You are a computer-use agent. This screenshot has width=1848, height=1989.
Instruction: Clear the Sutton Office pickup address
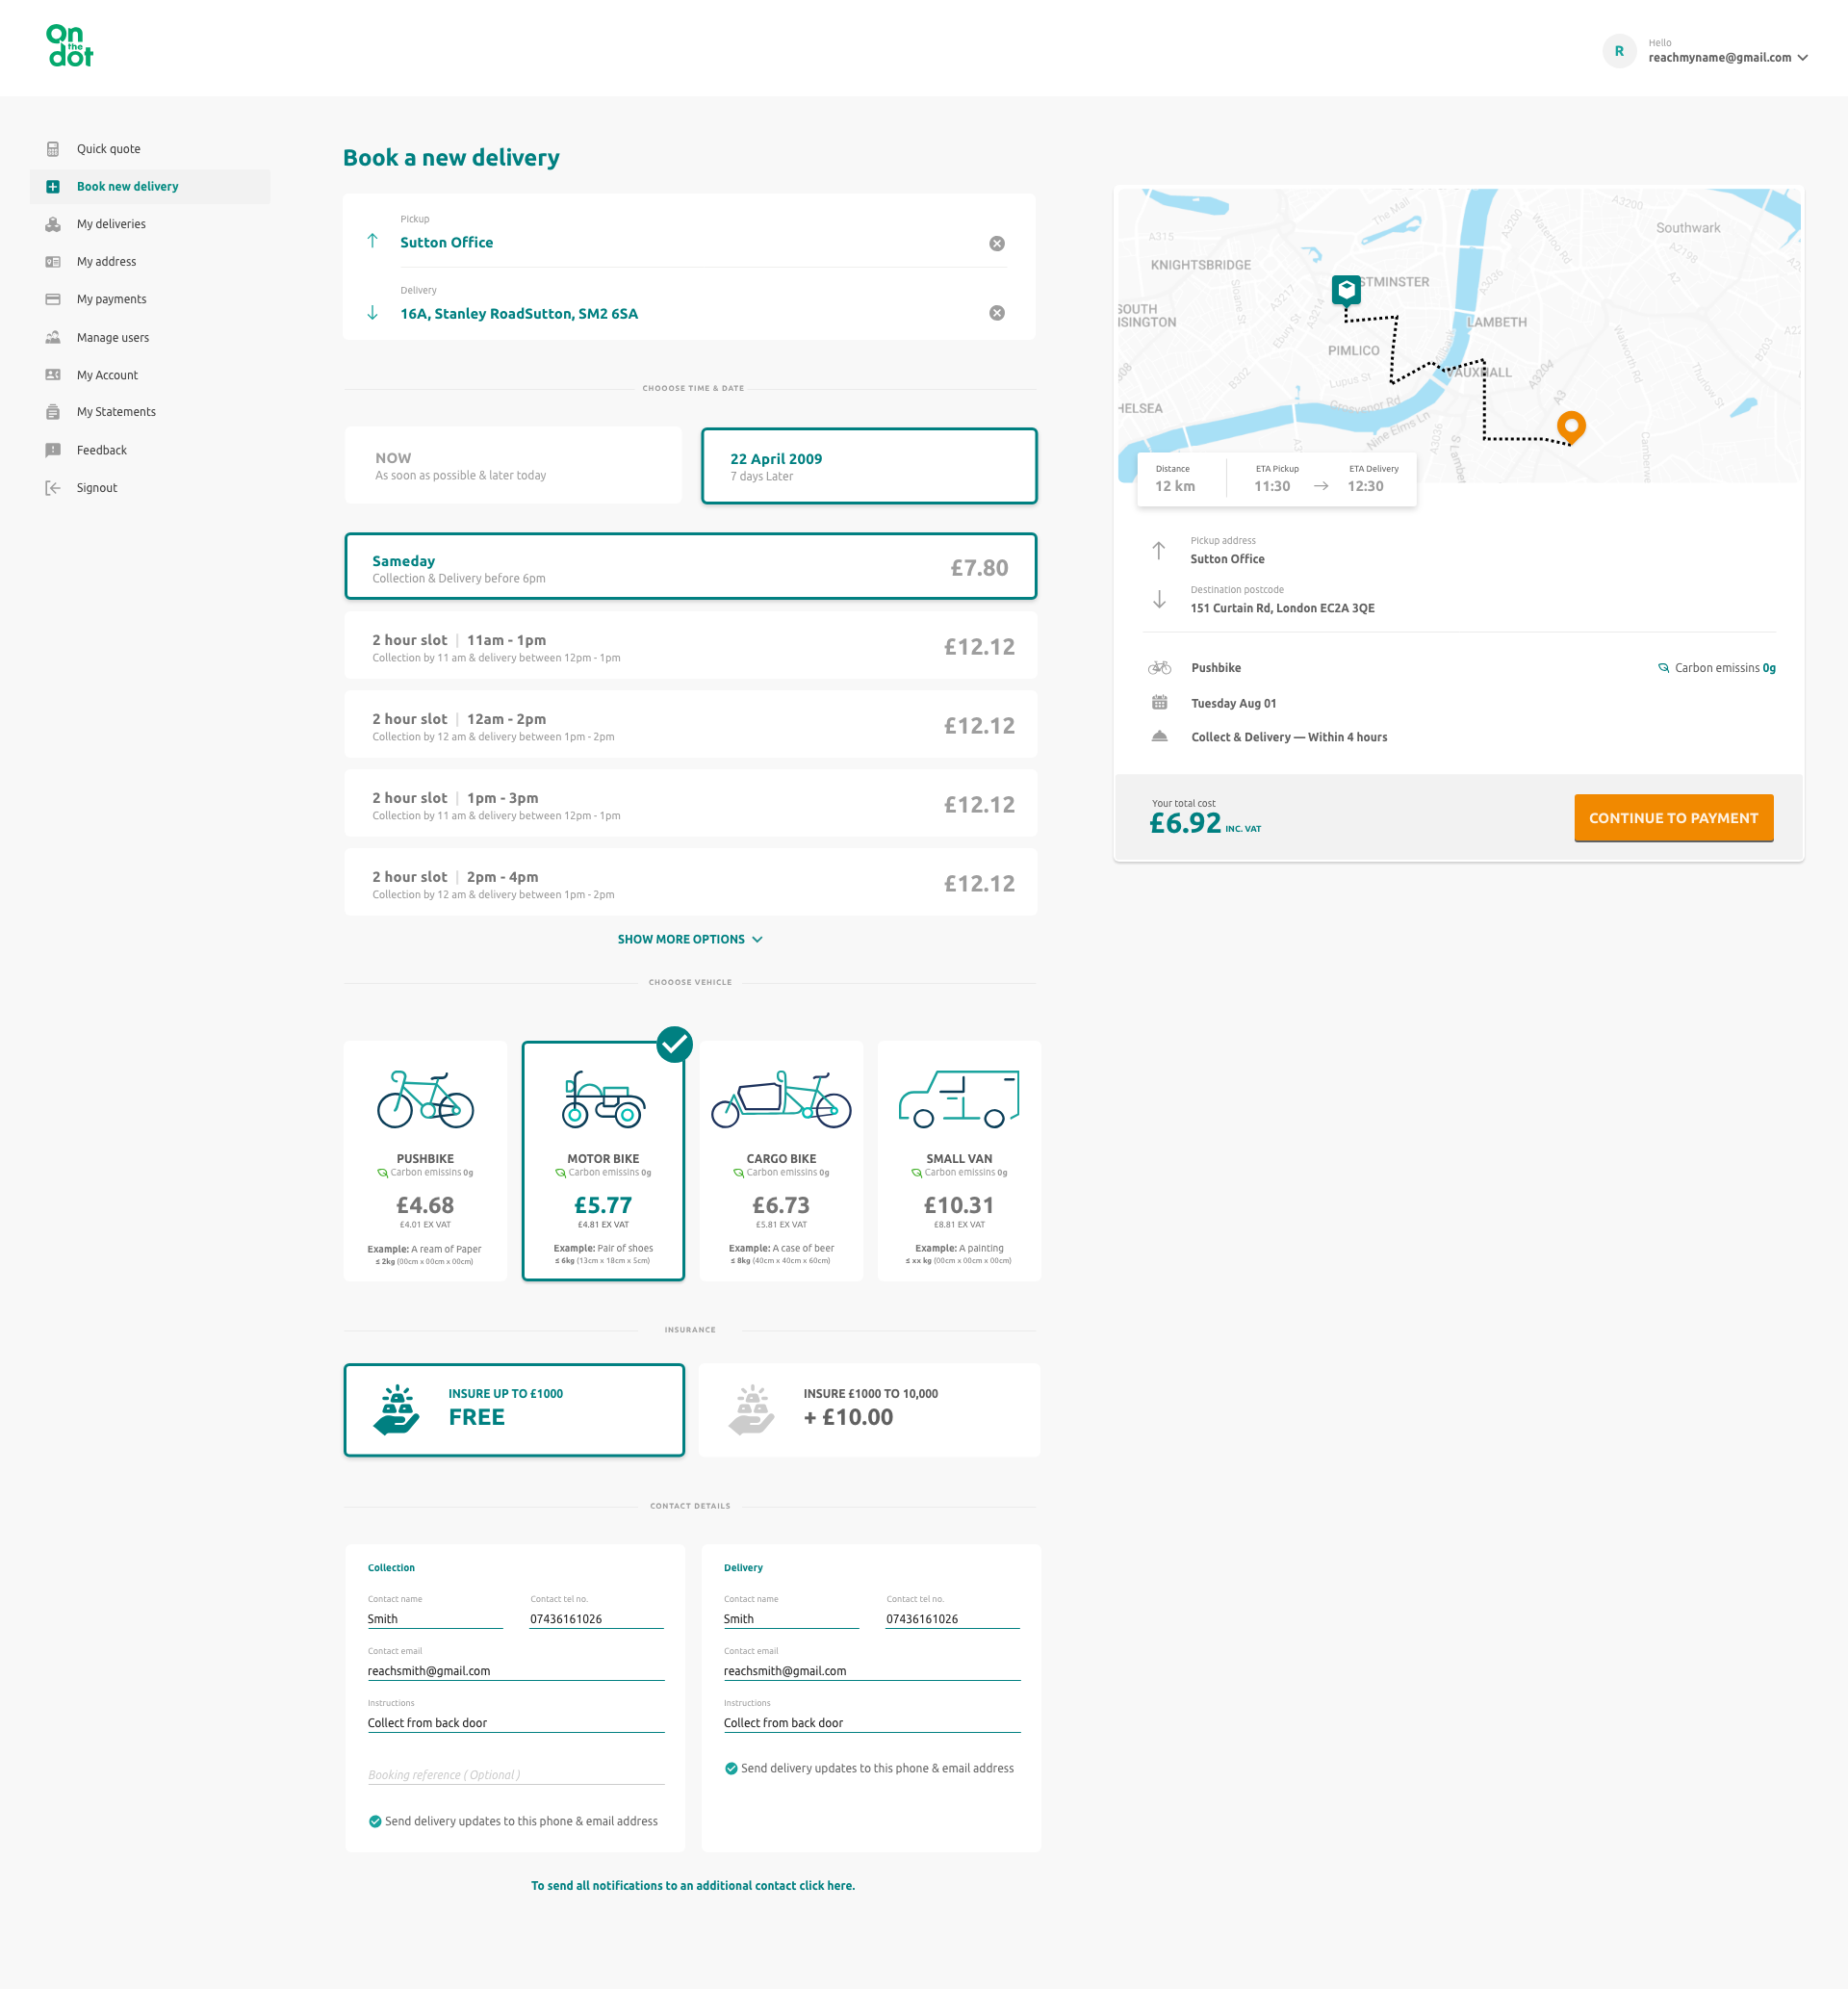pos(996,243)
